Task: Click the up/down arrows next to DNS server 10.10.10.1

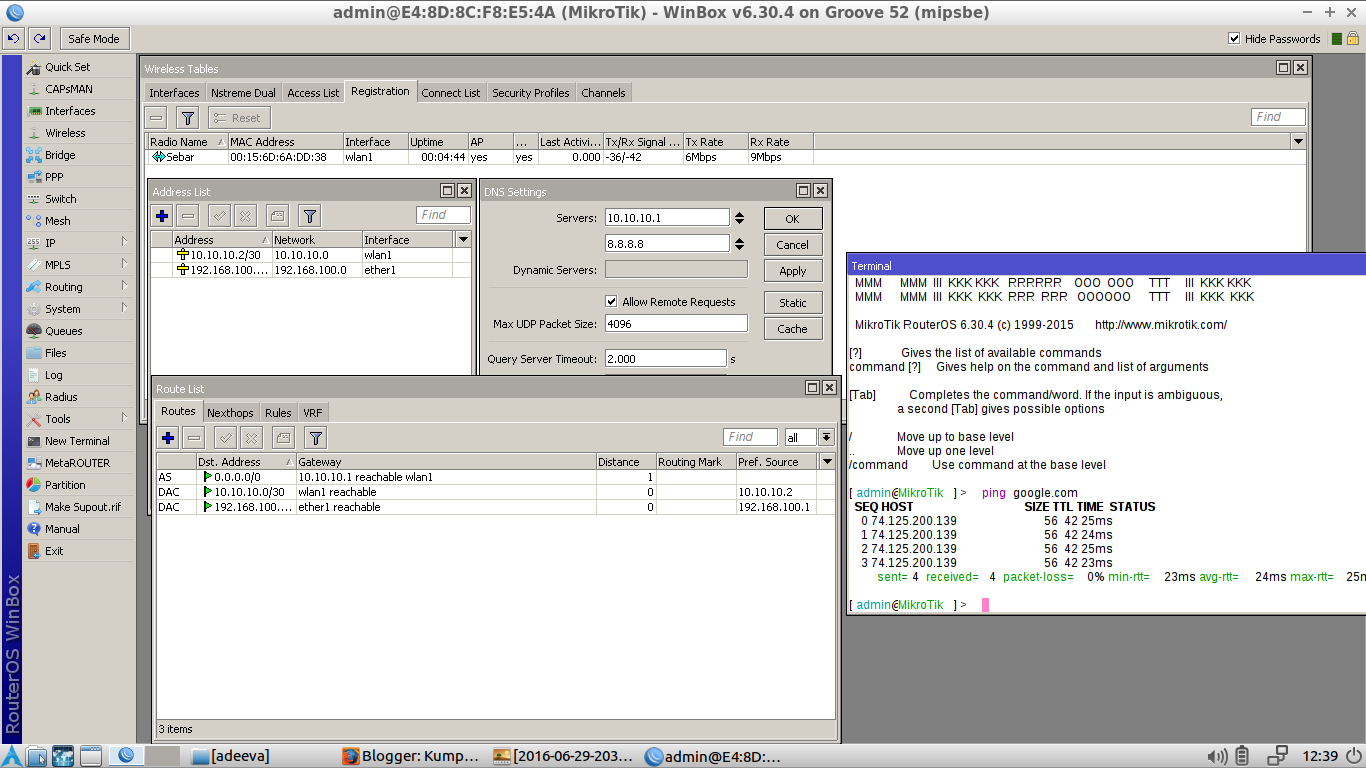Action: click(739, 217)
